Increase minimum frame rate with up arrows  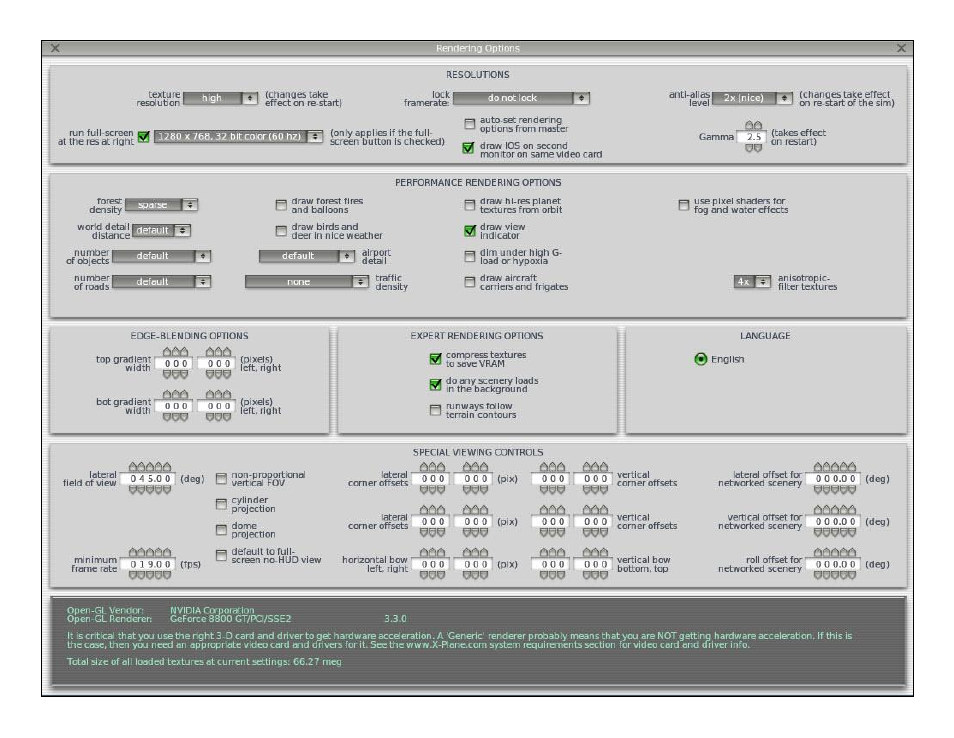(150, 552)
